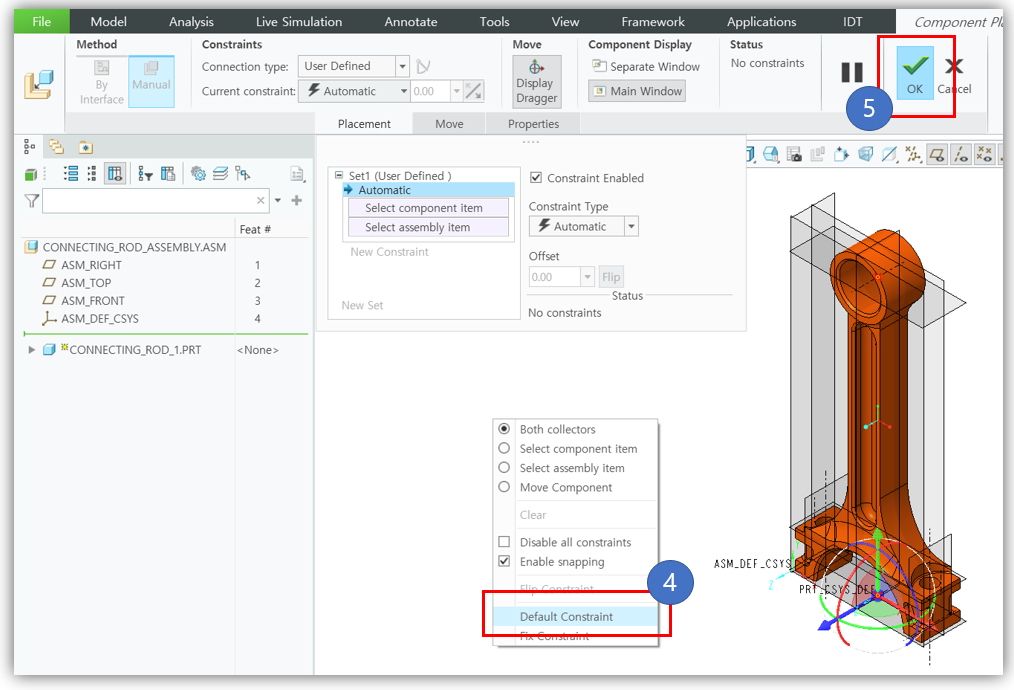Toggle Main Window display

(x=637, y=91)
